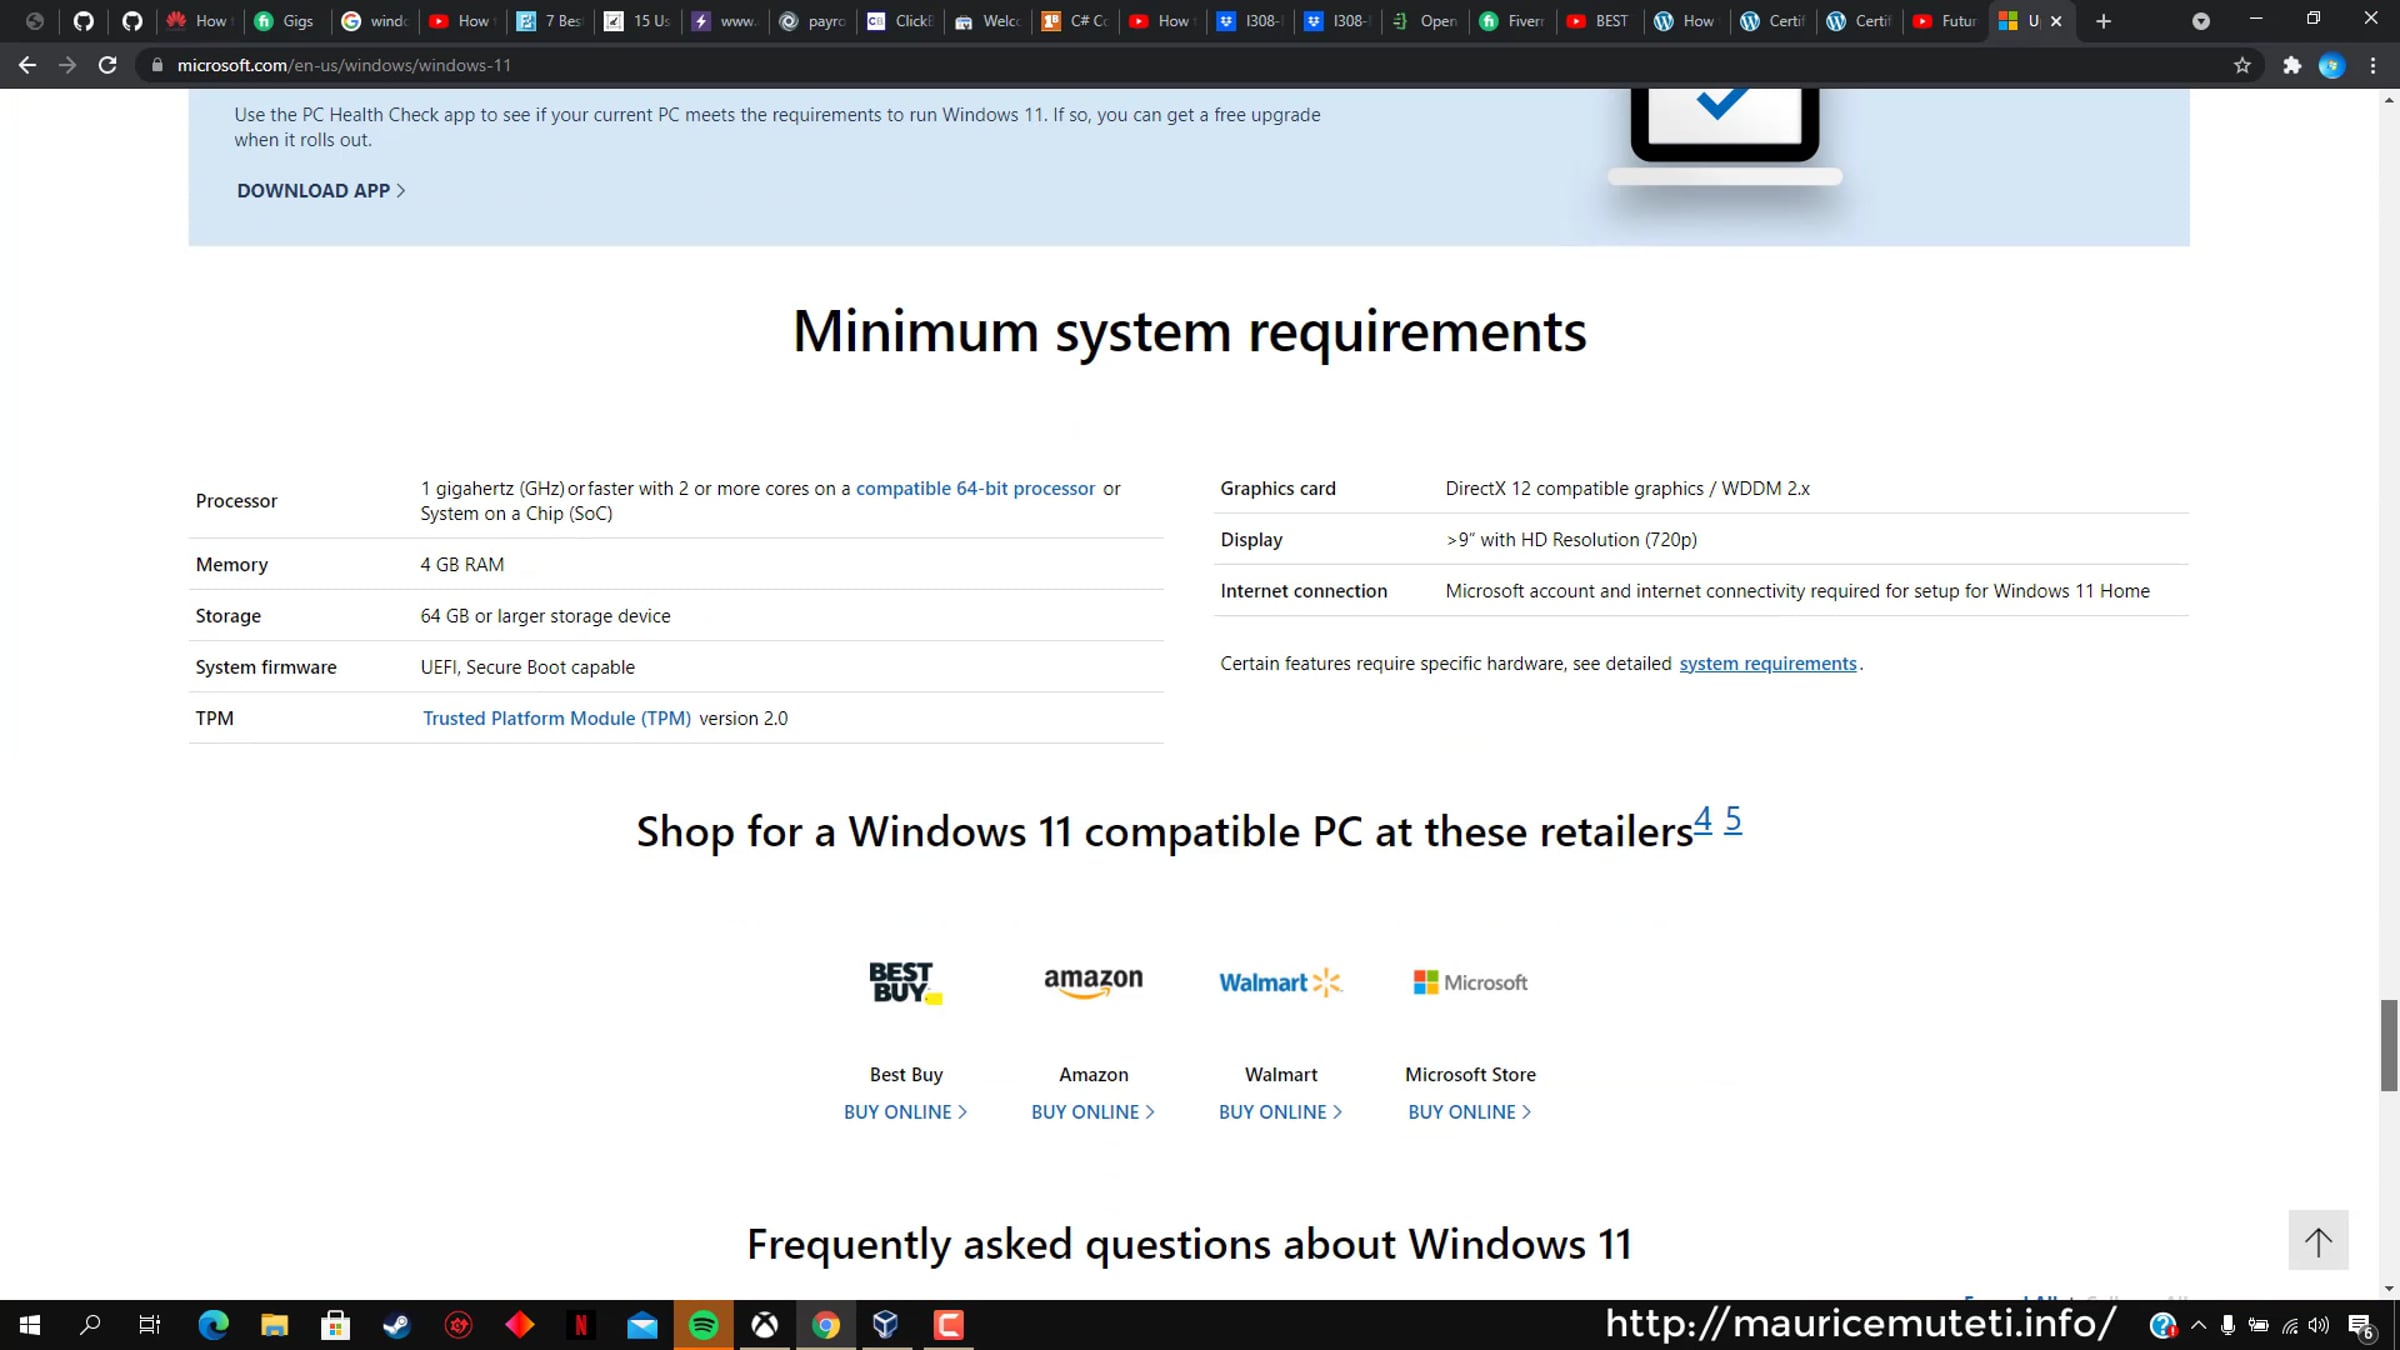Screen dimensions: 2400x1350
Task: Open the Chrome three-dot menu
Action: [2373, 65]
